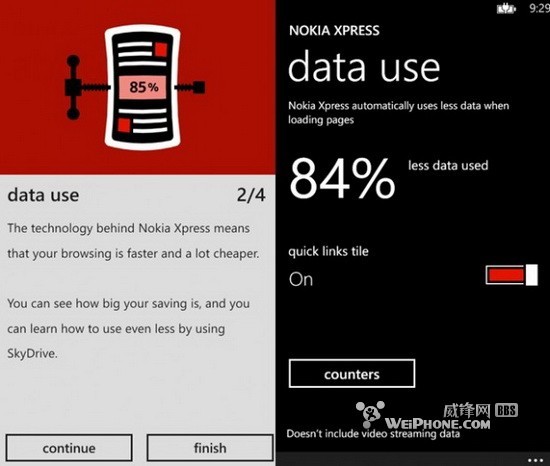Tap the 85% badge on phone graphic

click(143, 87)
